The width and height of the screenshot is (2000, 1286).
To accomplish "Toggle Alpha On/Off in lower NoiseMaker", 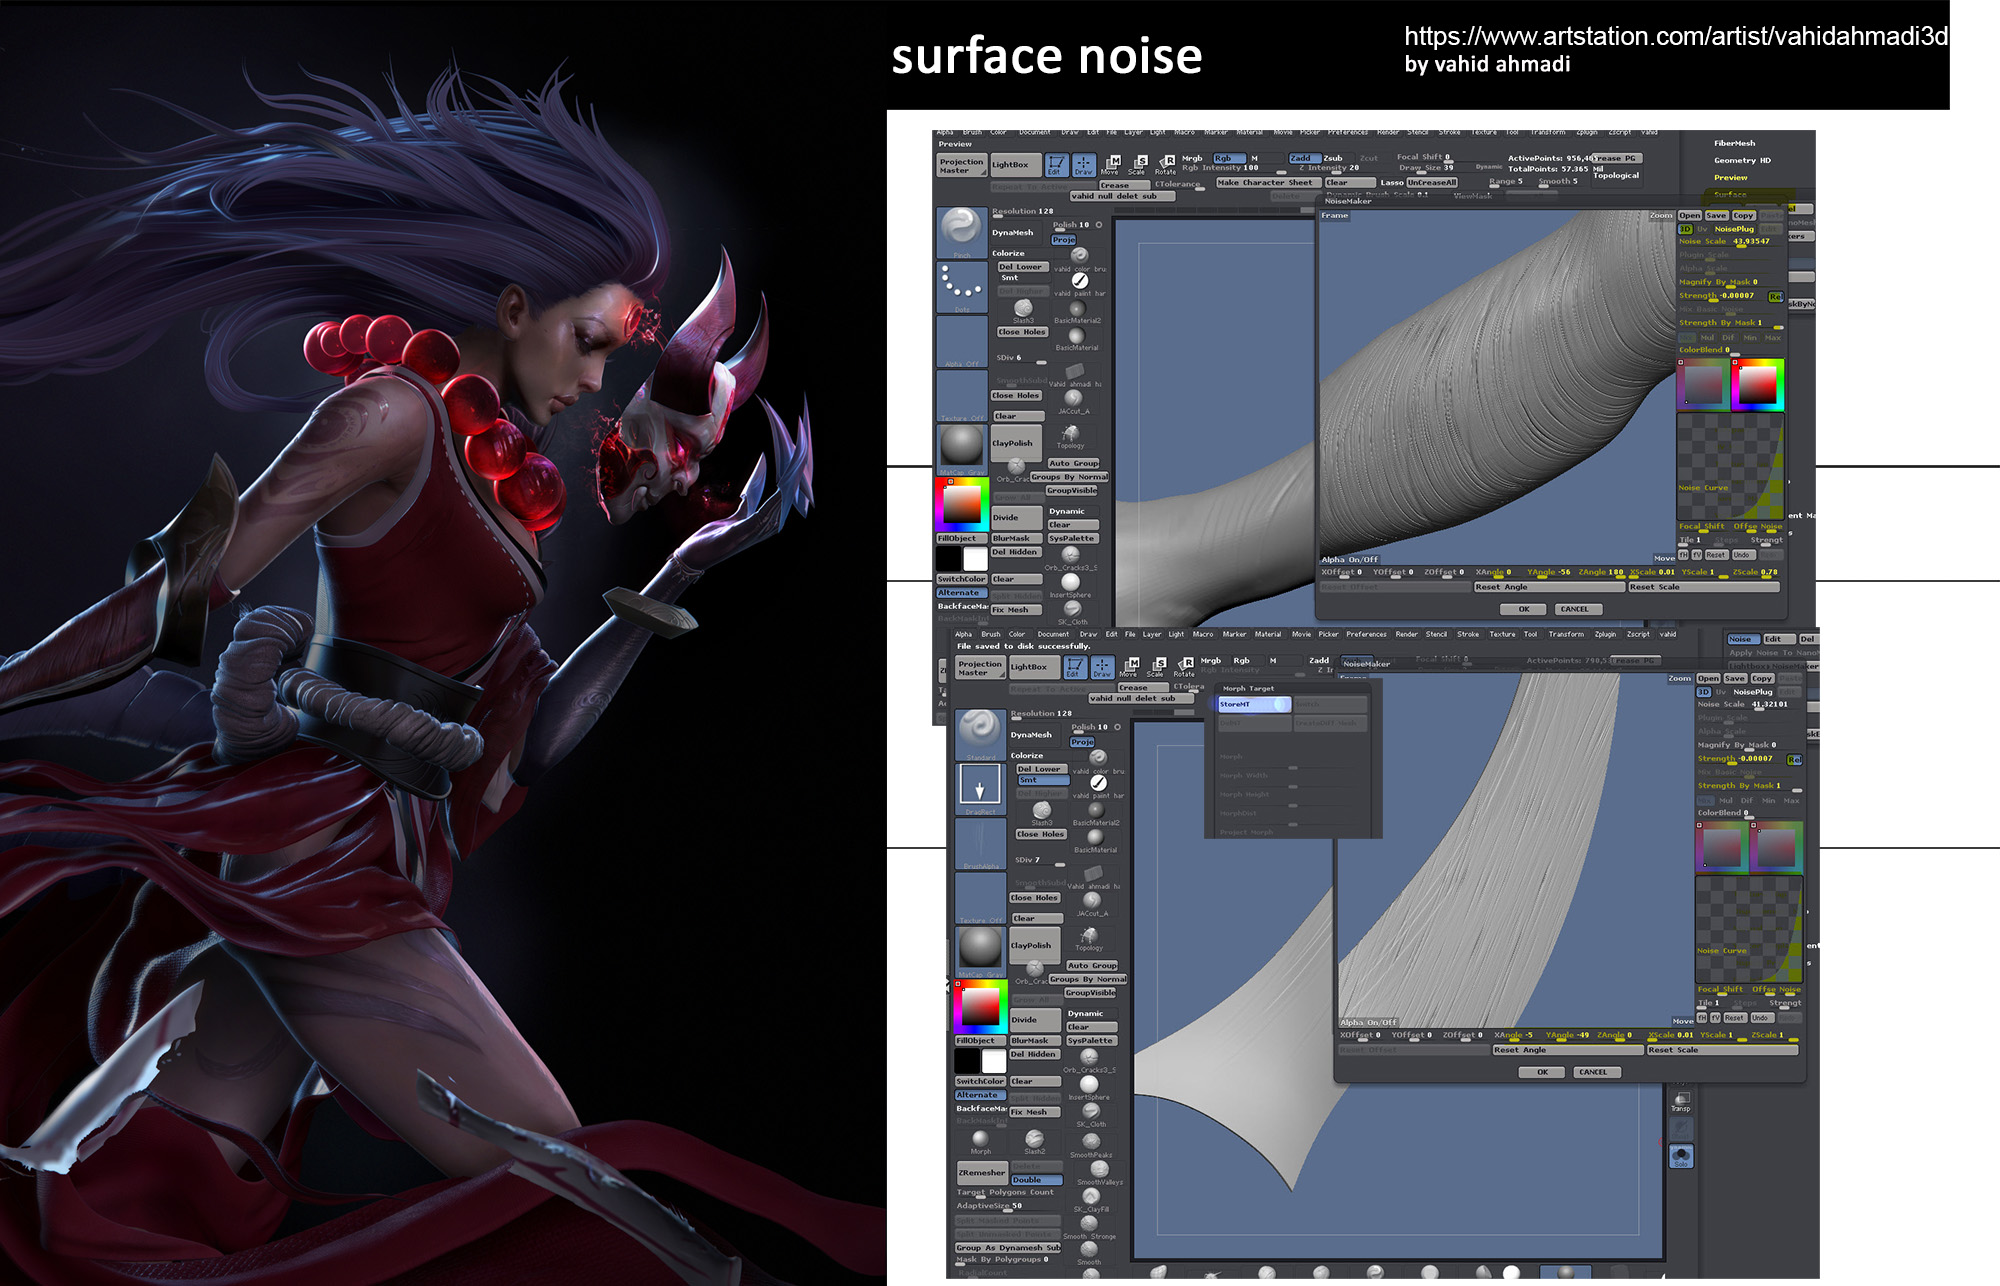I will click(x=1368, y=1022).
